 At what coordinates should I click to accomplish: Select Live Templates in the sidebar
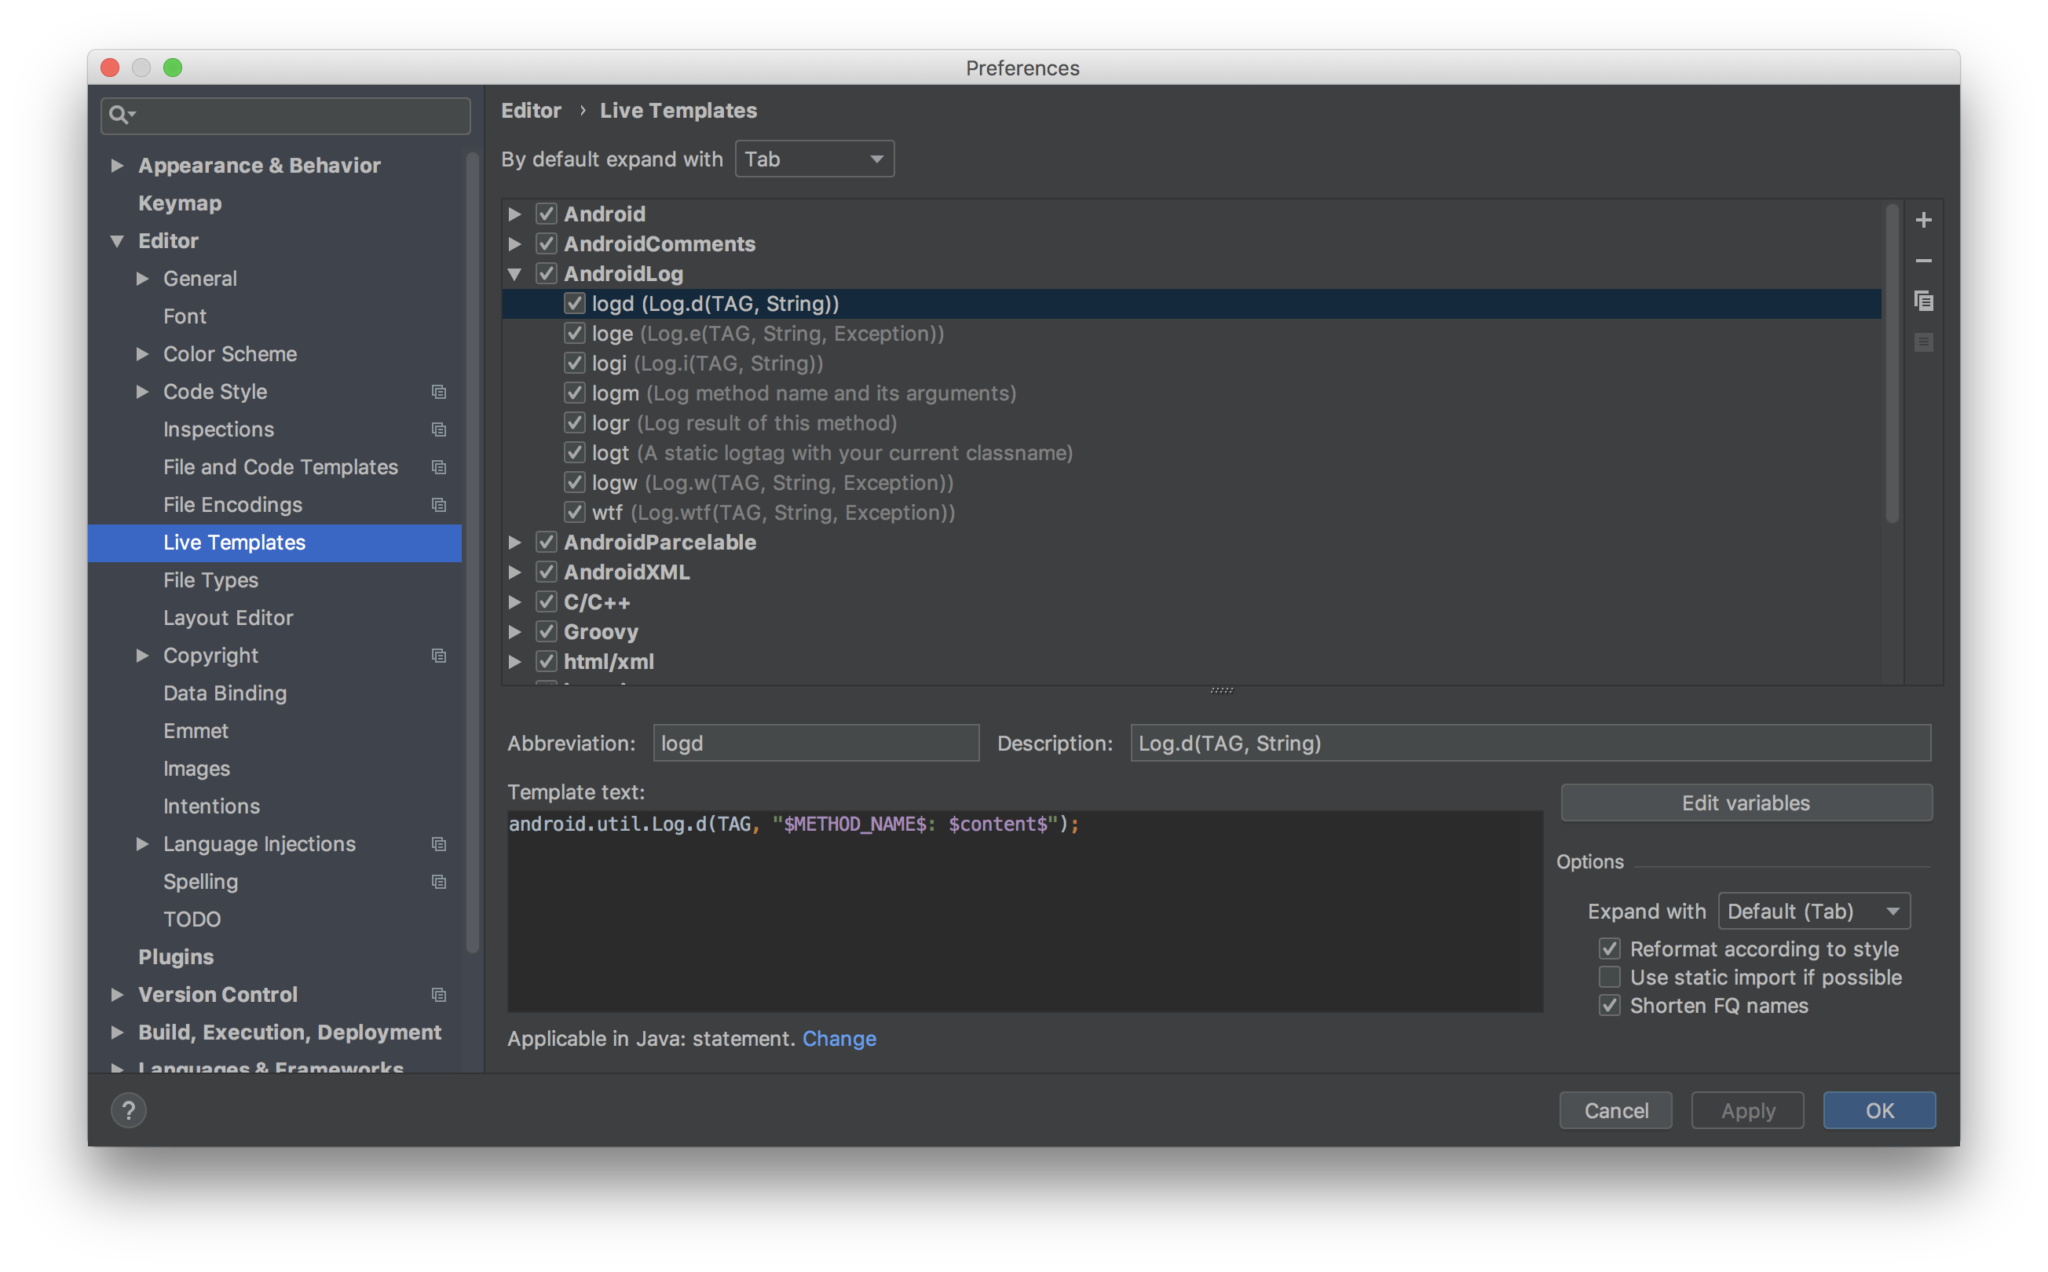point(234,542)
